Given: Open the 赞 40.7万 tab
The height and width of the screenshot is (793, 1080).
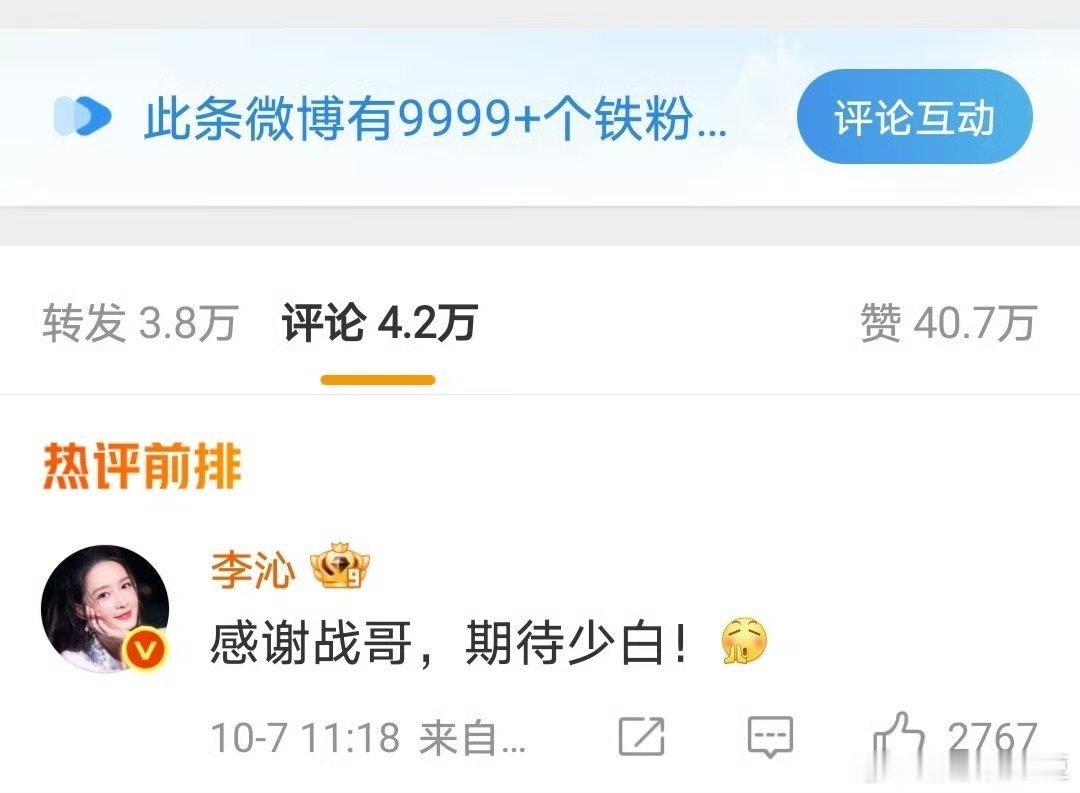Looking at the screenshot, I should point(948,322).
